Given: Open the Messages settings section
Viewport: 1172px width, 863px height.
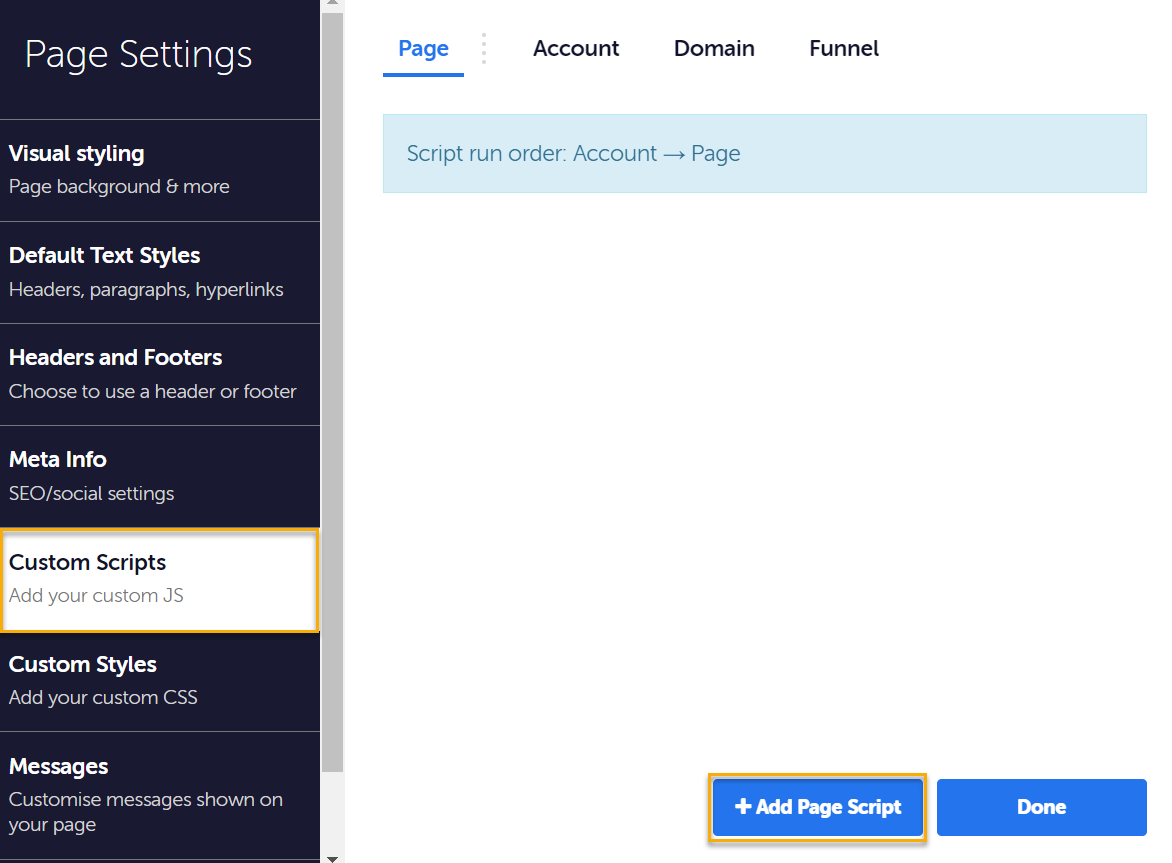Looking at the screenshot, I should click(x=160, y=794).
